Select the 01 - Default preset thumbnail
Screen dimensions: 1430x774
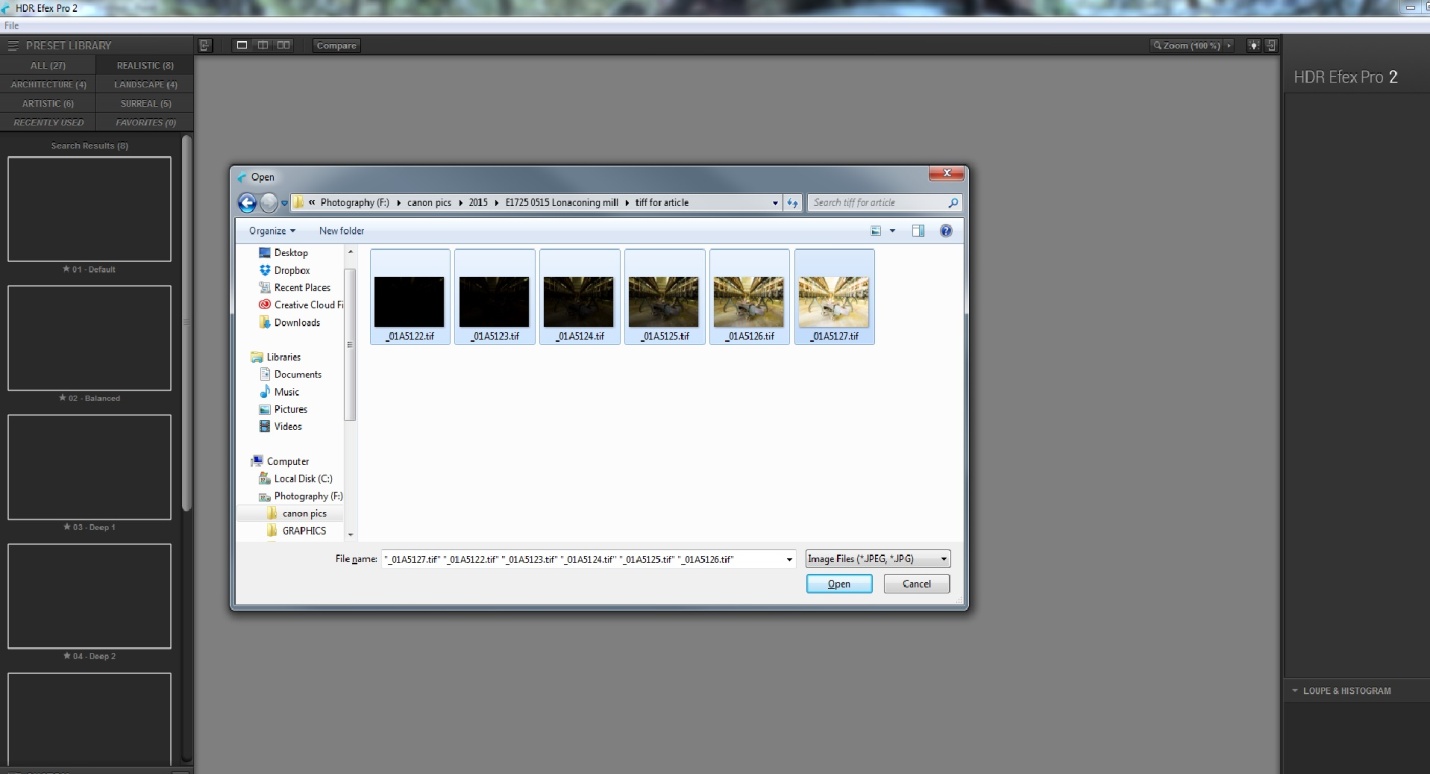click(x=89, y=209)
